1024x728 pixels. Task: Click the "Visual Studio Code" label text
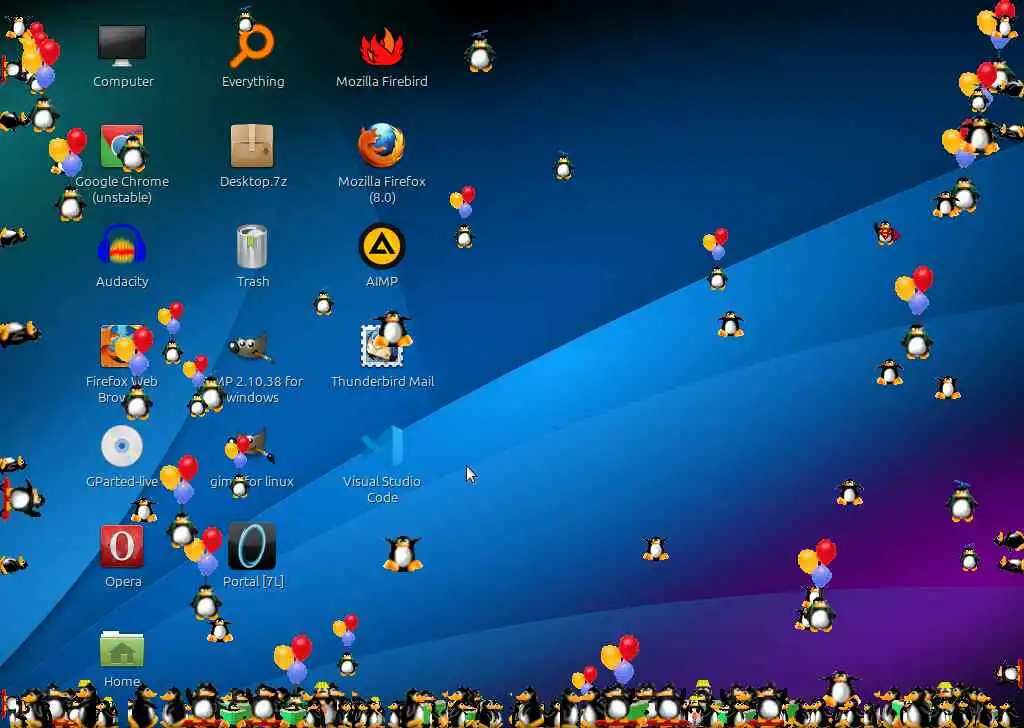point(382,489)
